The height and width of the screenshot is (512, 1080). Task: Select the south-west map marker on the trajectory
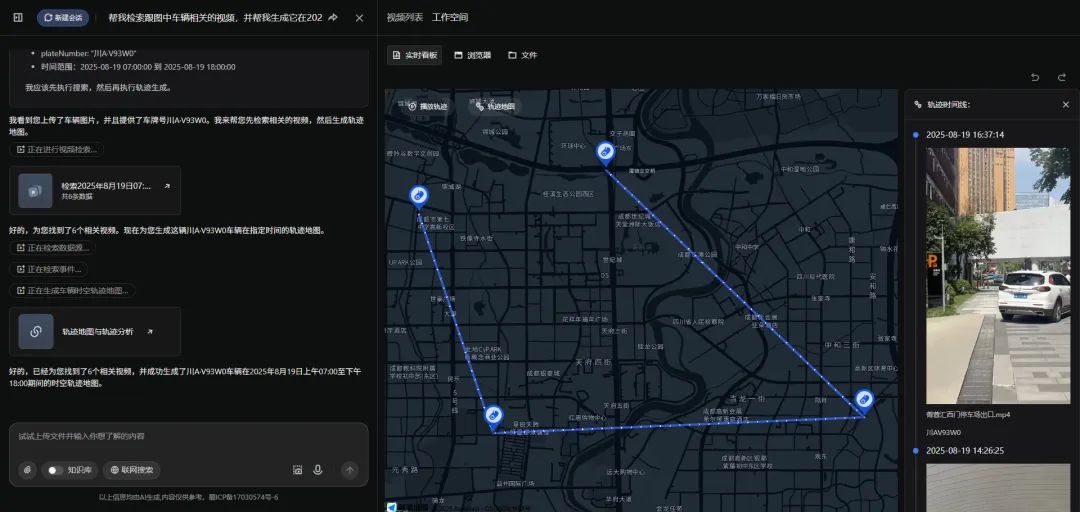pos(494,418)
